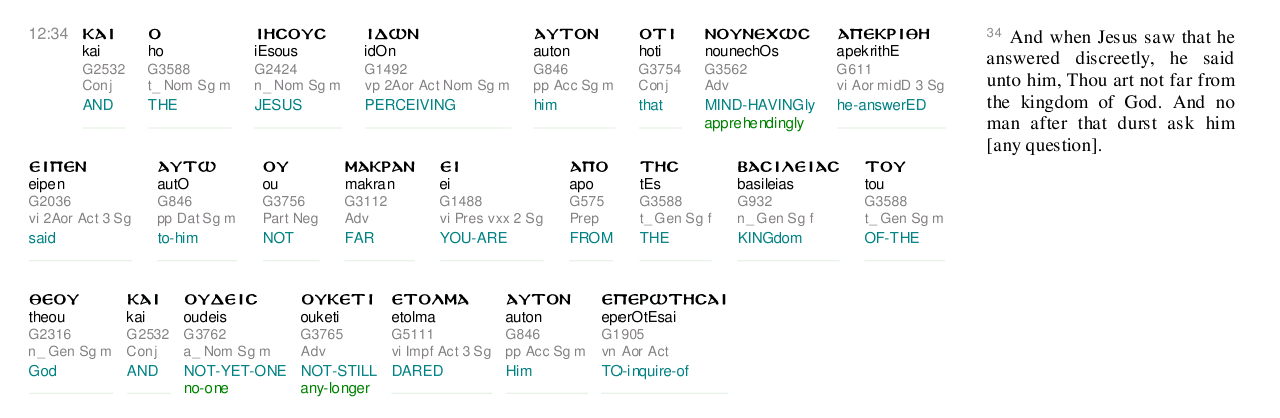Screen dimensions: 1280x418
Task: Click the Greek word ΙΗΣΟΥΣ
Action: point(290,34)
